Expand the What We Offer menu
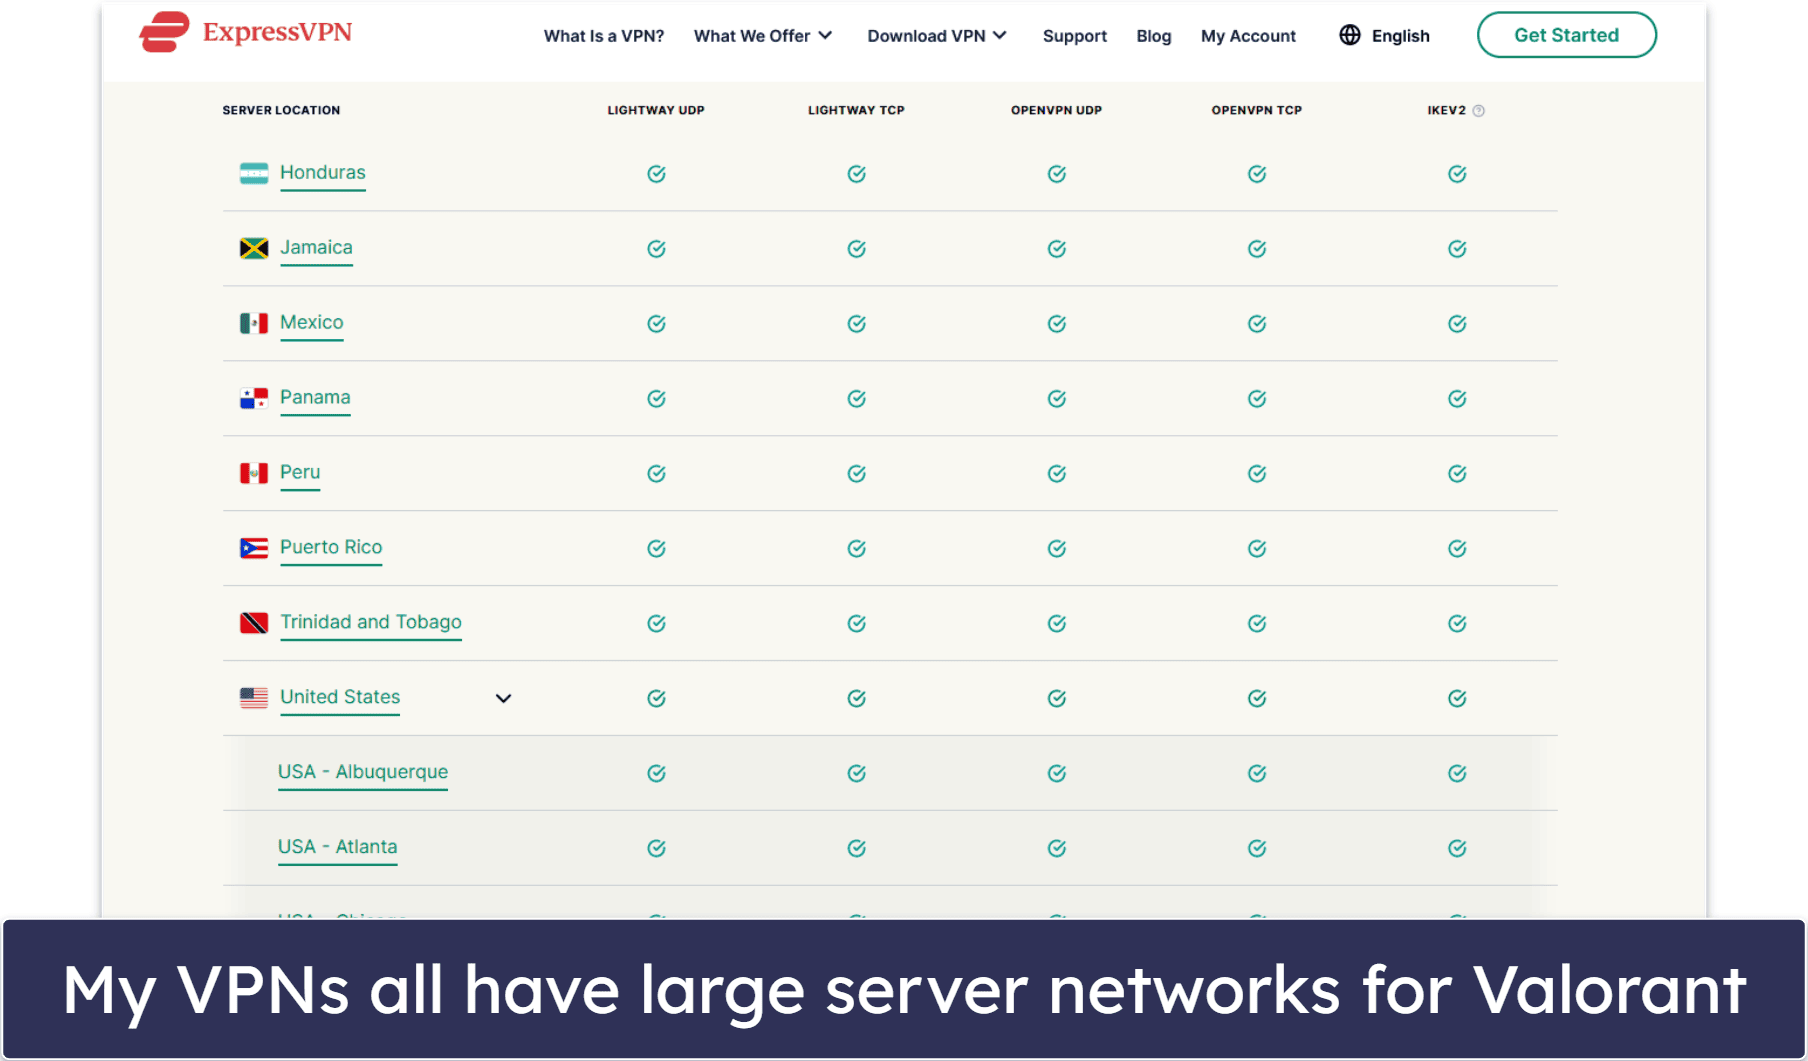 [762, 36]
